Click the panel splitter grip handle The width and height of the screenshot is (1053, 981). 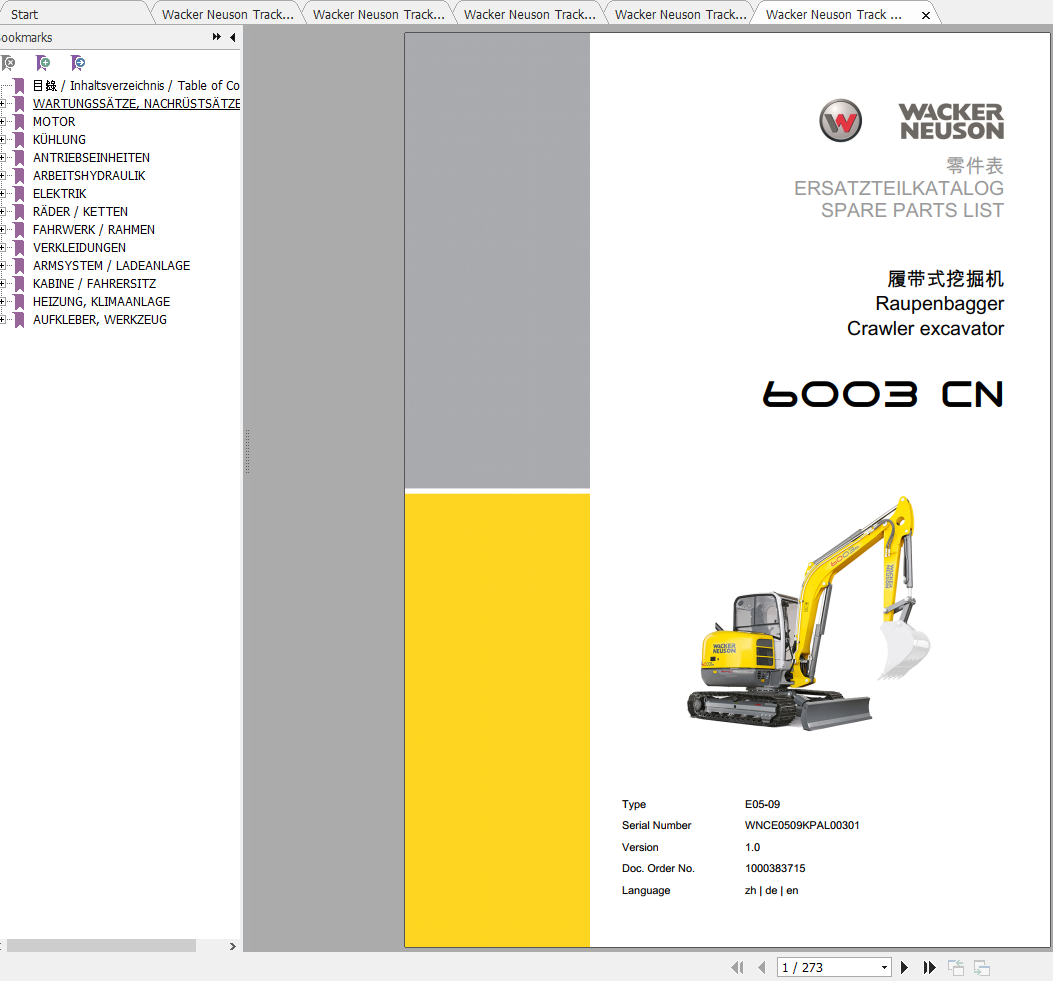(x=247, y=451)
